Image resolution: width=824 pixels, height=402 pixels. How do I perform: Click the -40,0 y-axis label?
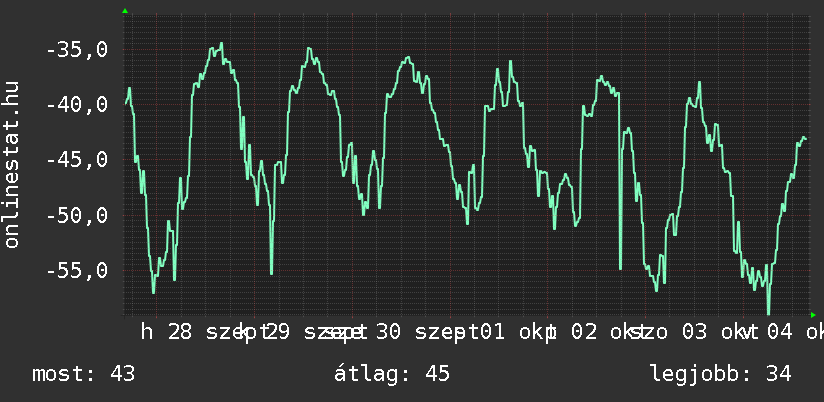coord(77,105)
